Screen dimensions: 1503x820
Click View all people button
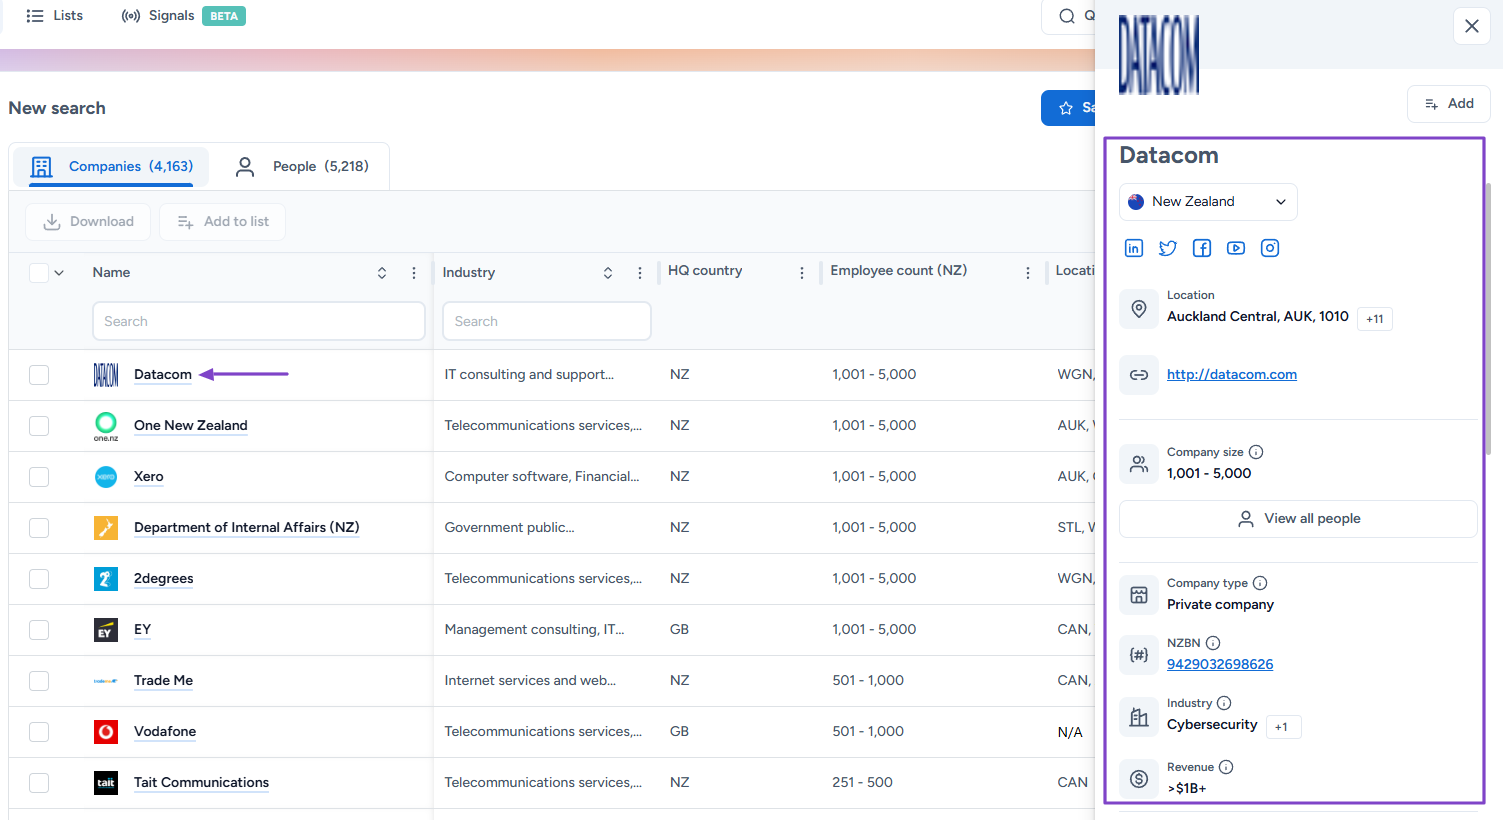click(1298, 519)
